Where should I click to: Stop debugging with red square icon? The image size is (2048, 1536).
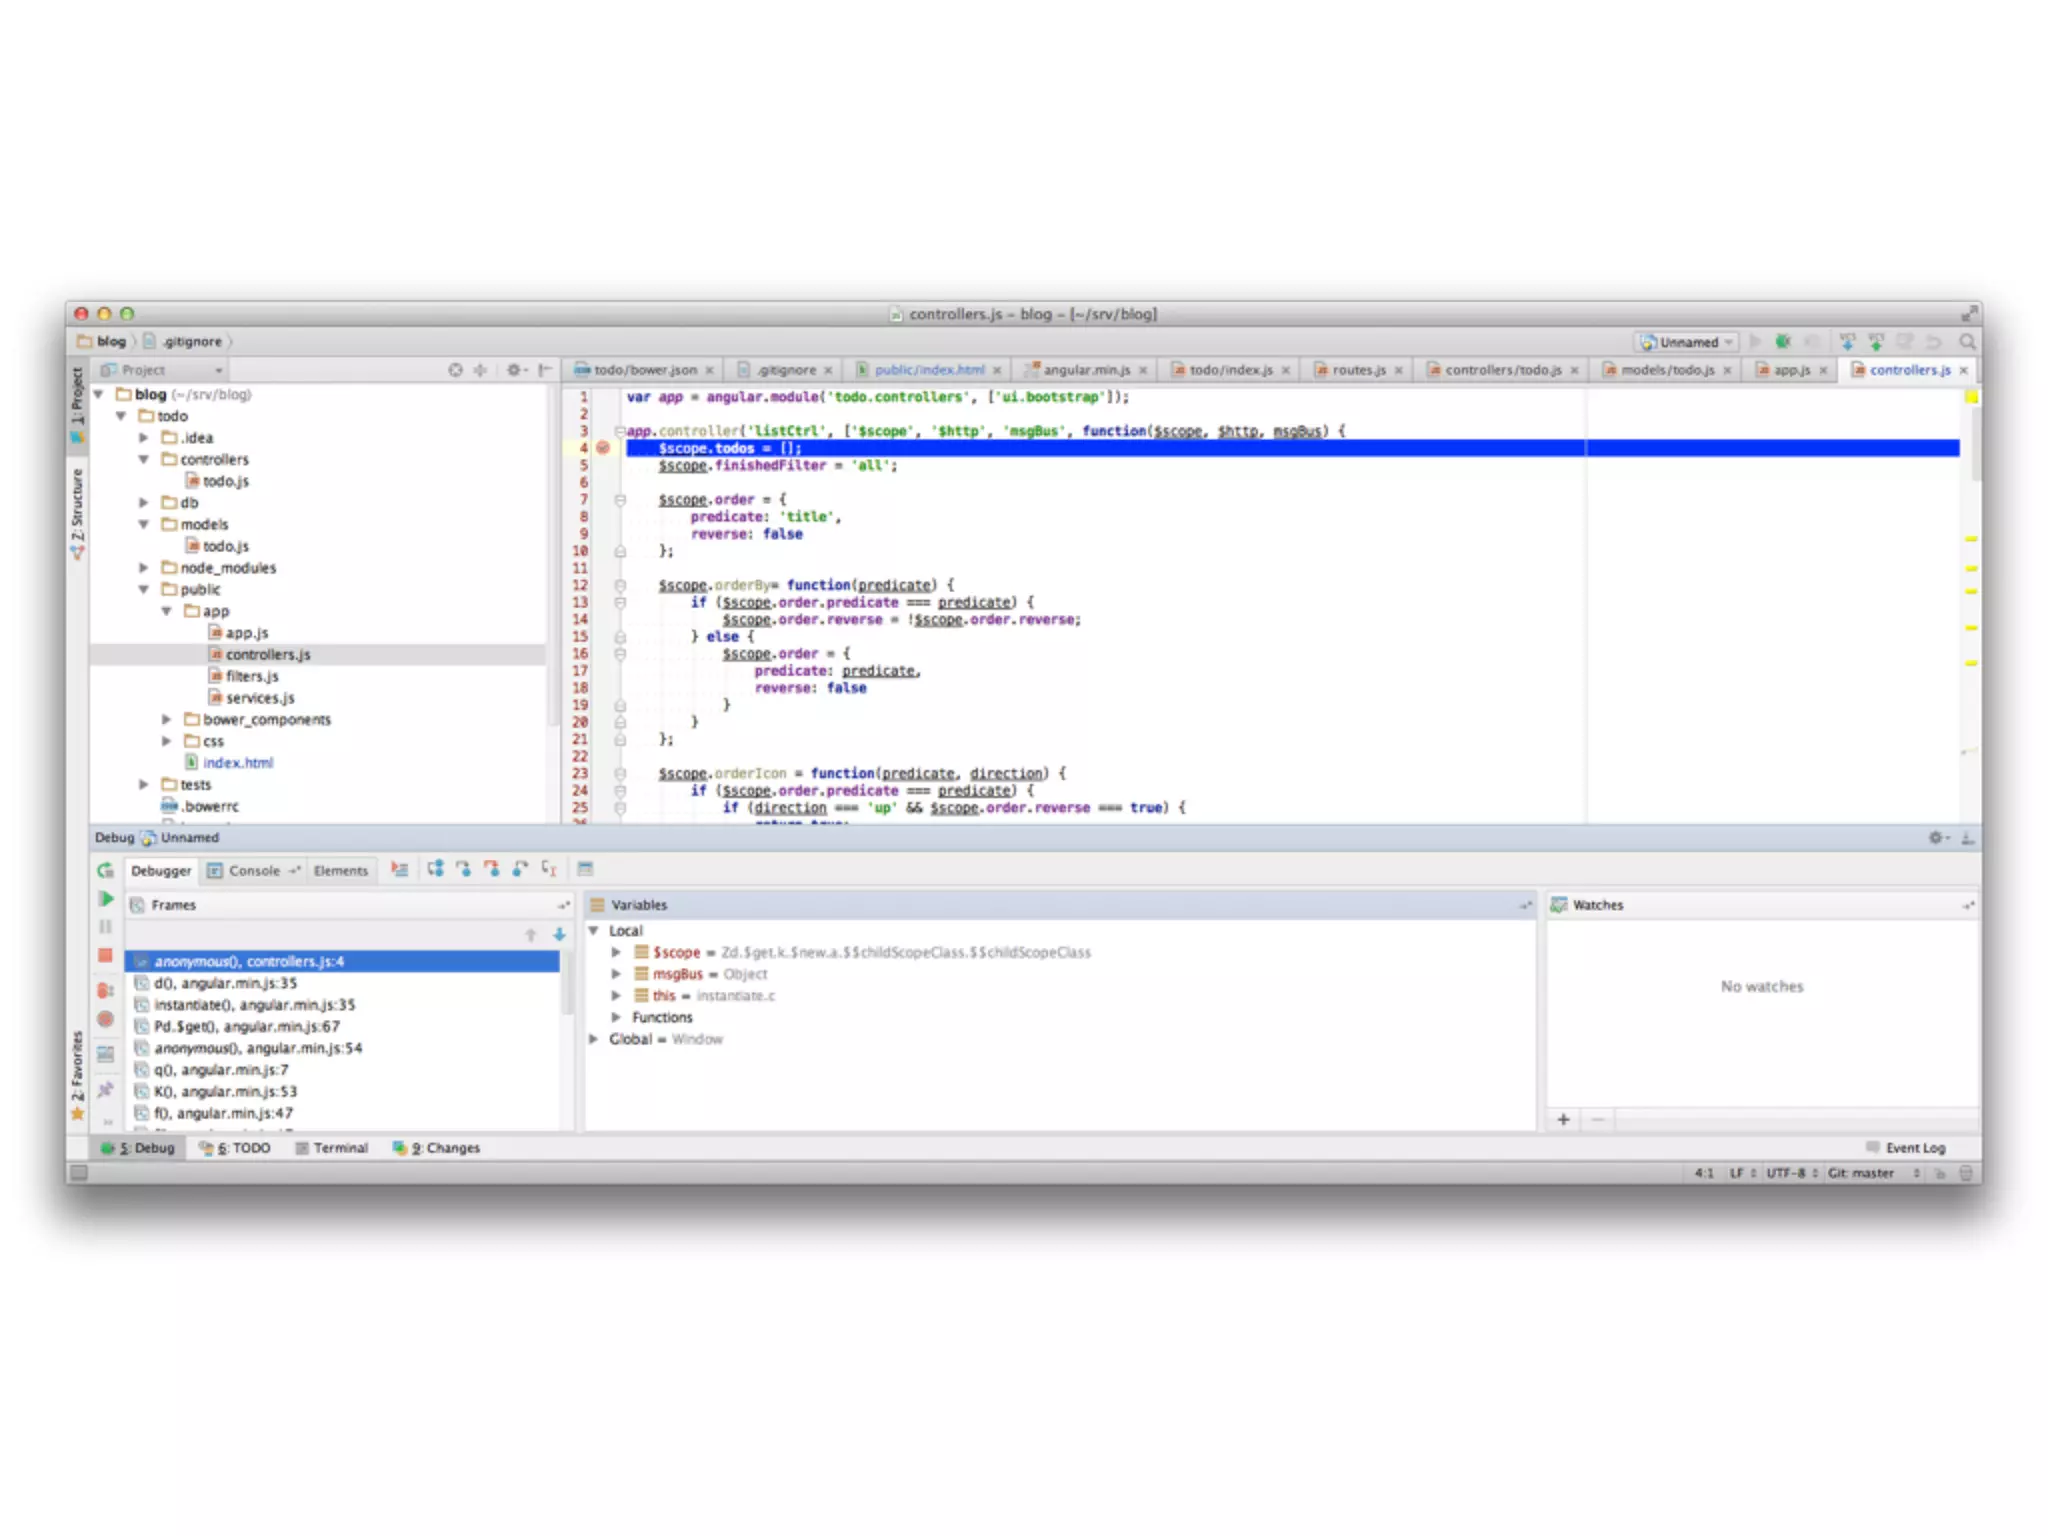pos(106,956)
